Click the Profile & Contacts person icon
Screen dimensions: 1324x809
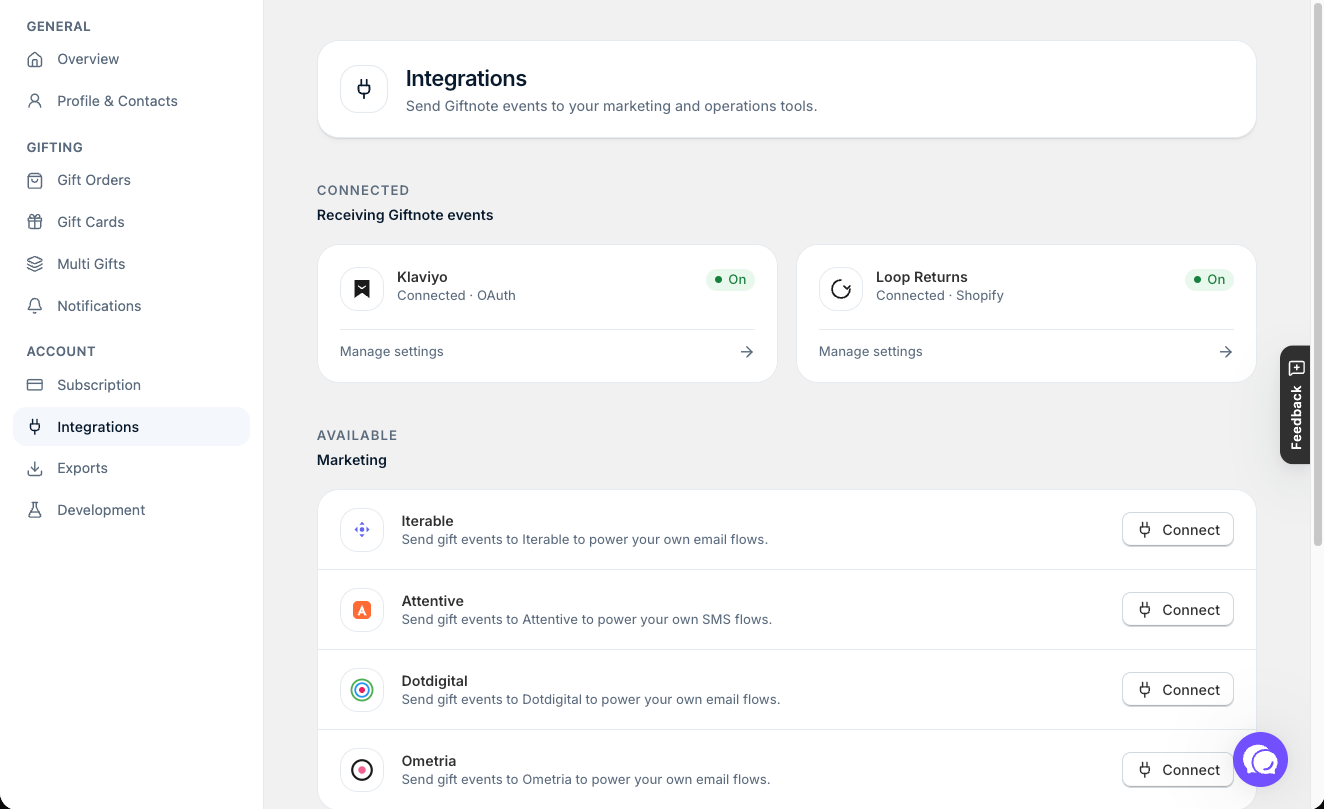35,101
